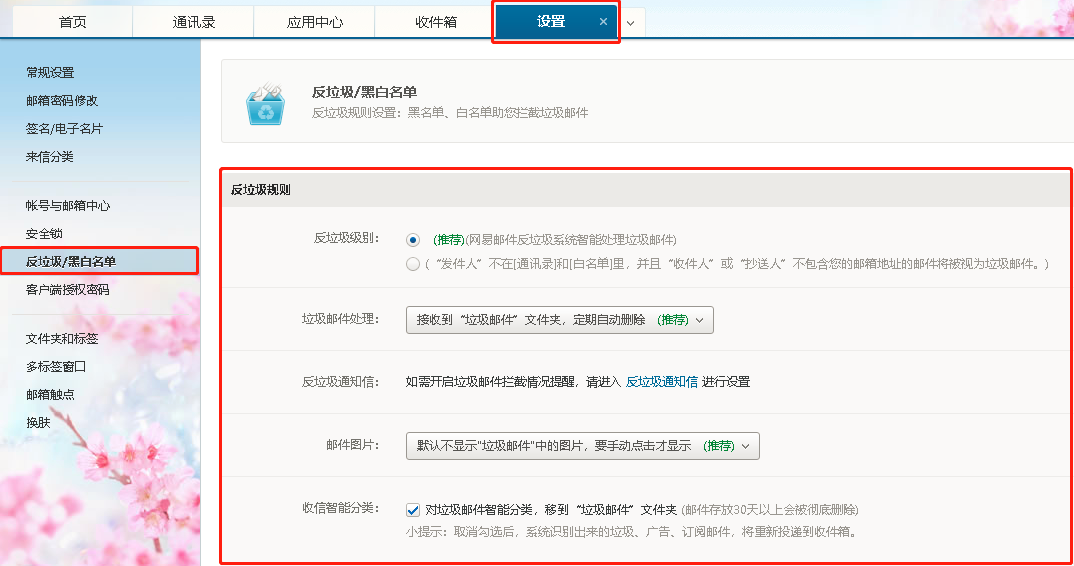This screenshot has width=1074, height=566.
Task: Open 邮箱触点 settings
Action: point(50,395)
